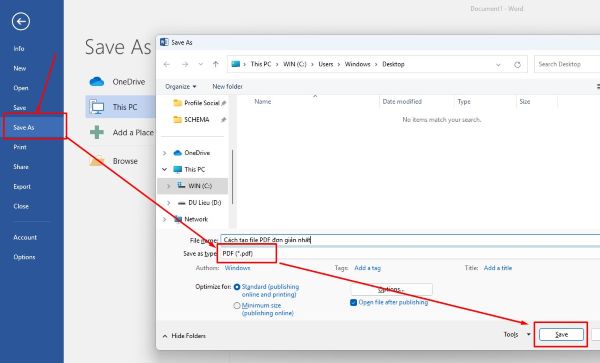The image size is (600, 363).
Task: Go up one folder level
Action: coord(215,64)
